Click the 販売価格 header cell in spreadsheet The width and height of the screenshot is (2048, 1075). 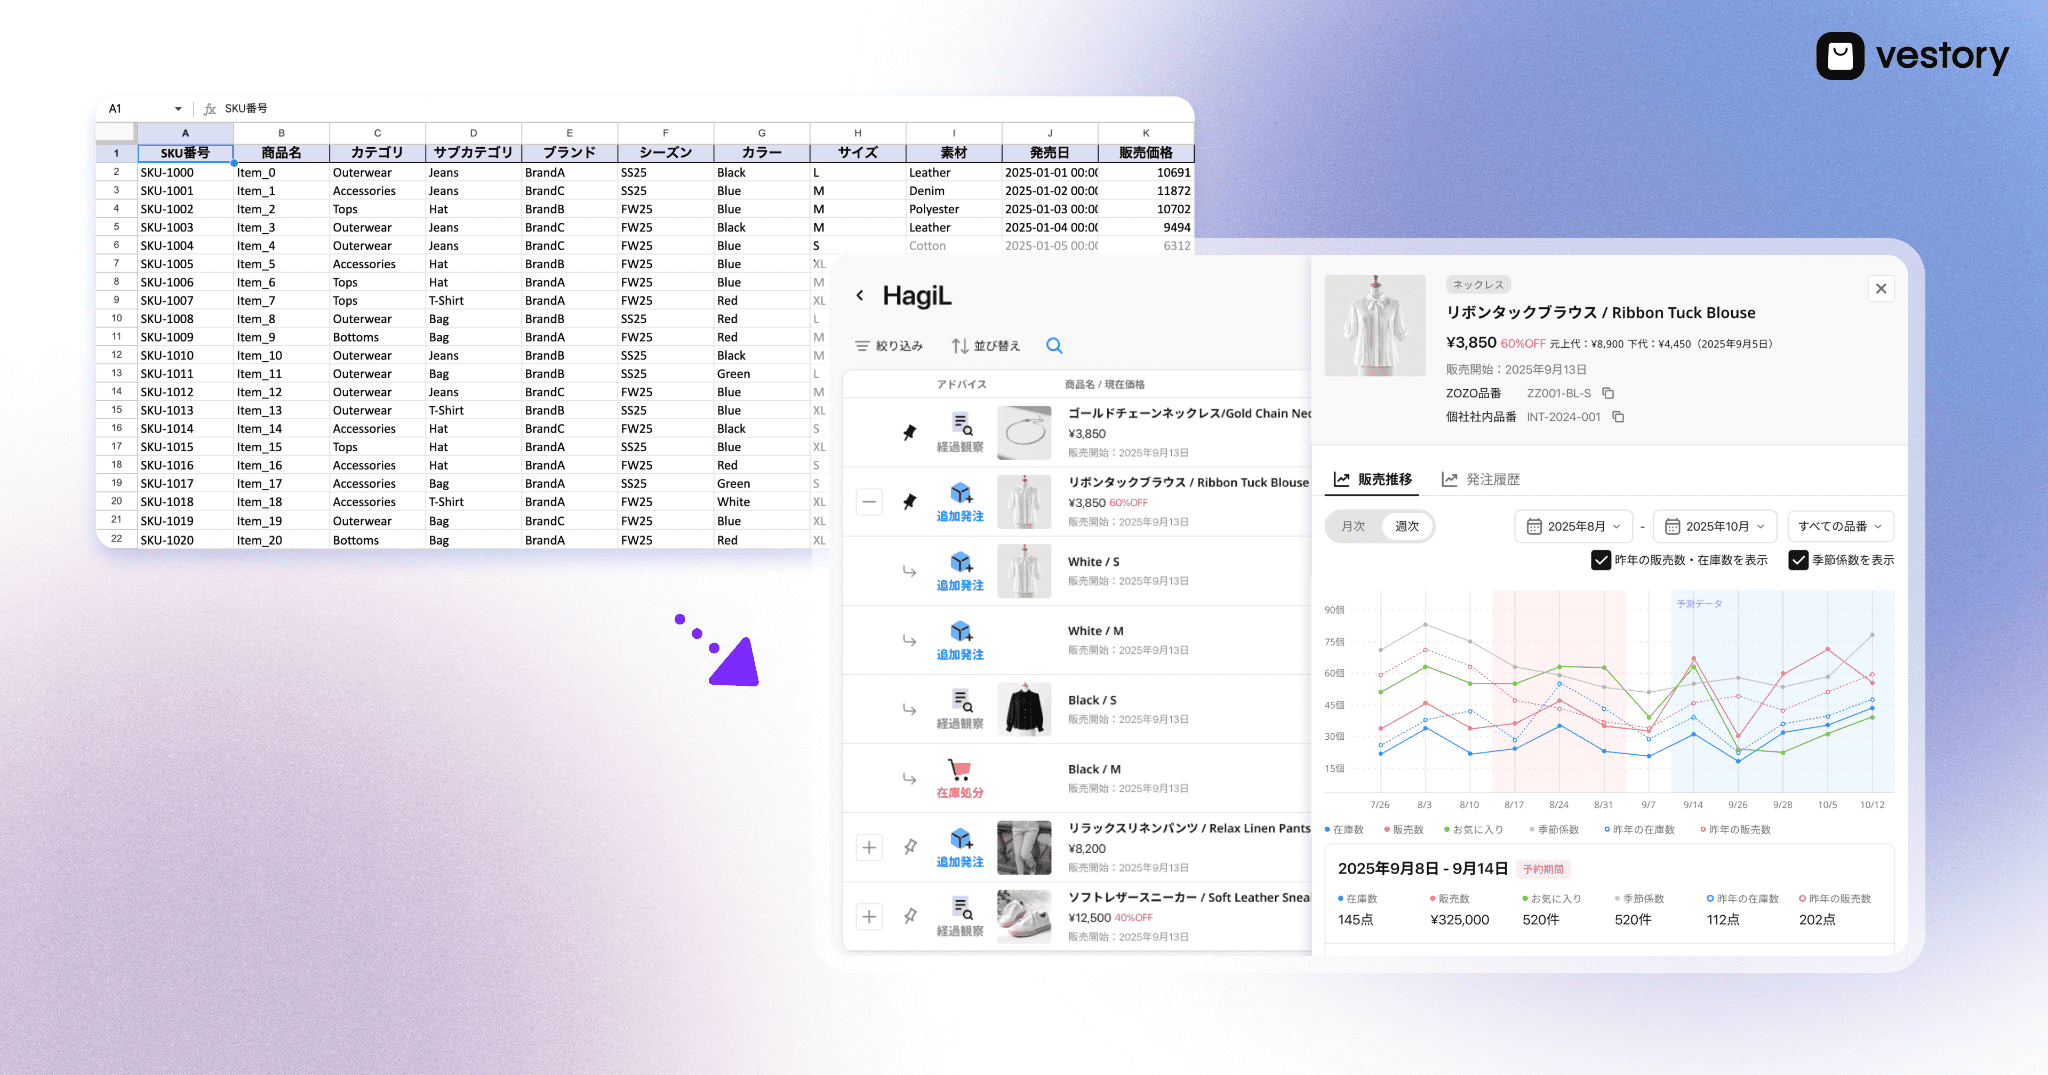click(x=1146, y=153)
